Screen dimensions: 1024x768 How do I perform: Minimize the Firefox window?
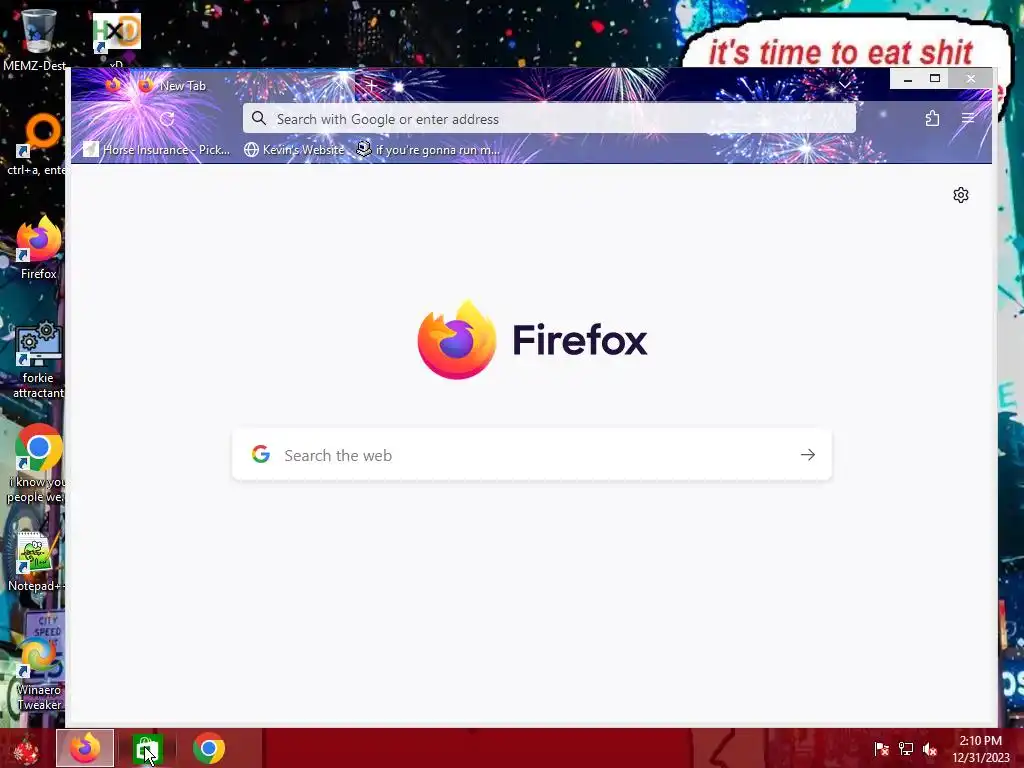pyautogui.click(x=908, y=78)
